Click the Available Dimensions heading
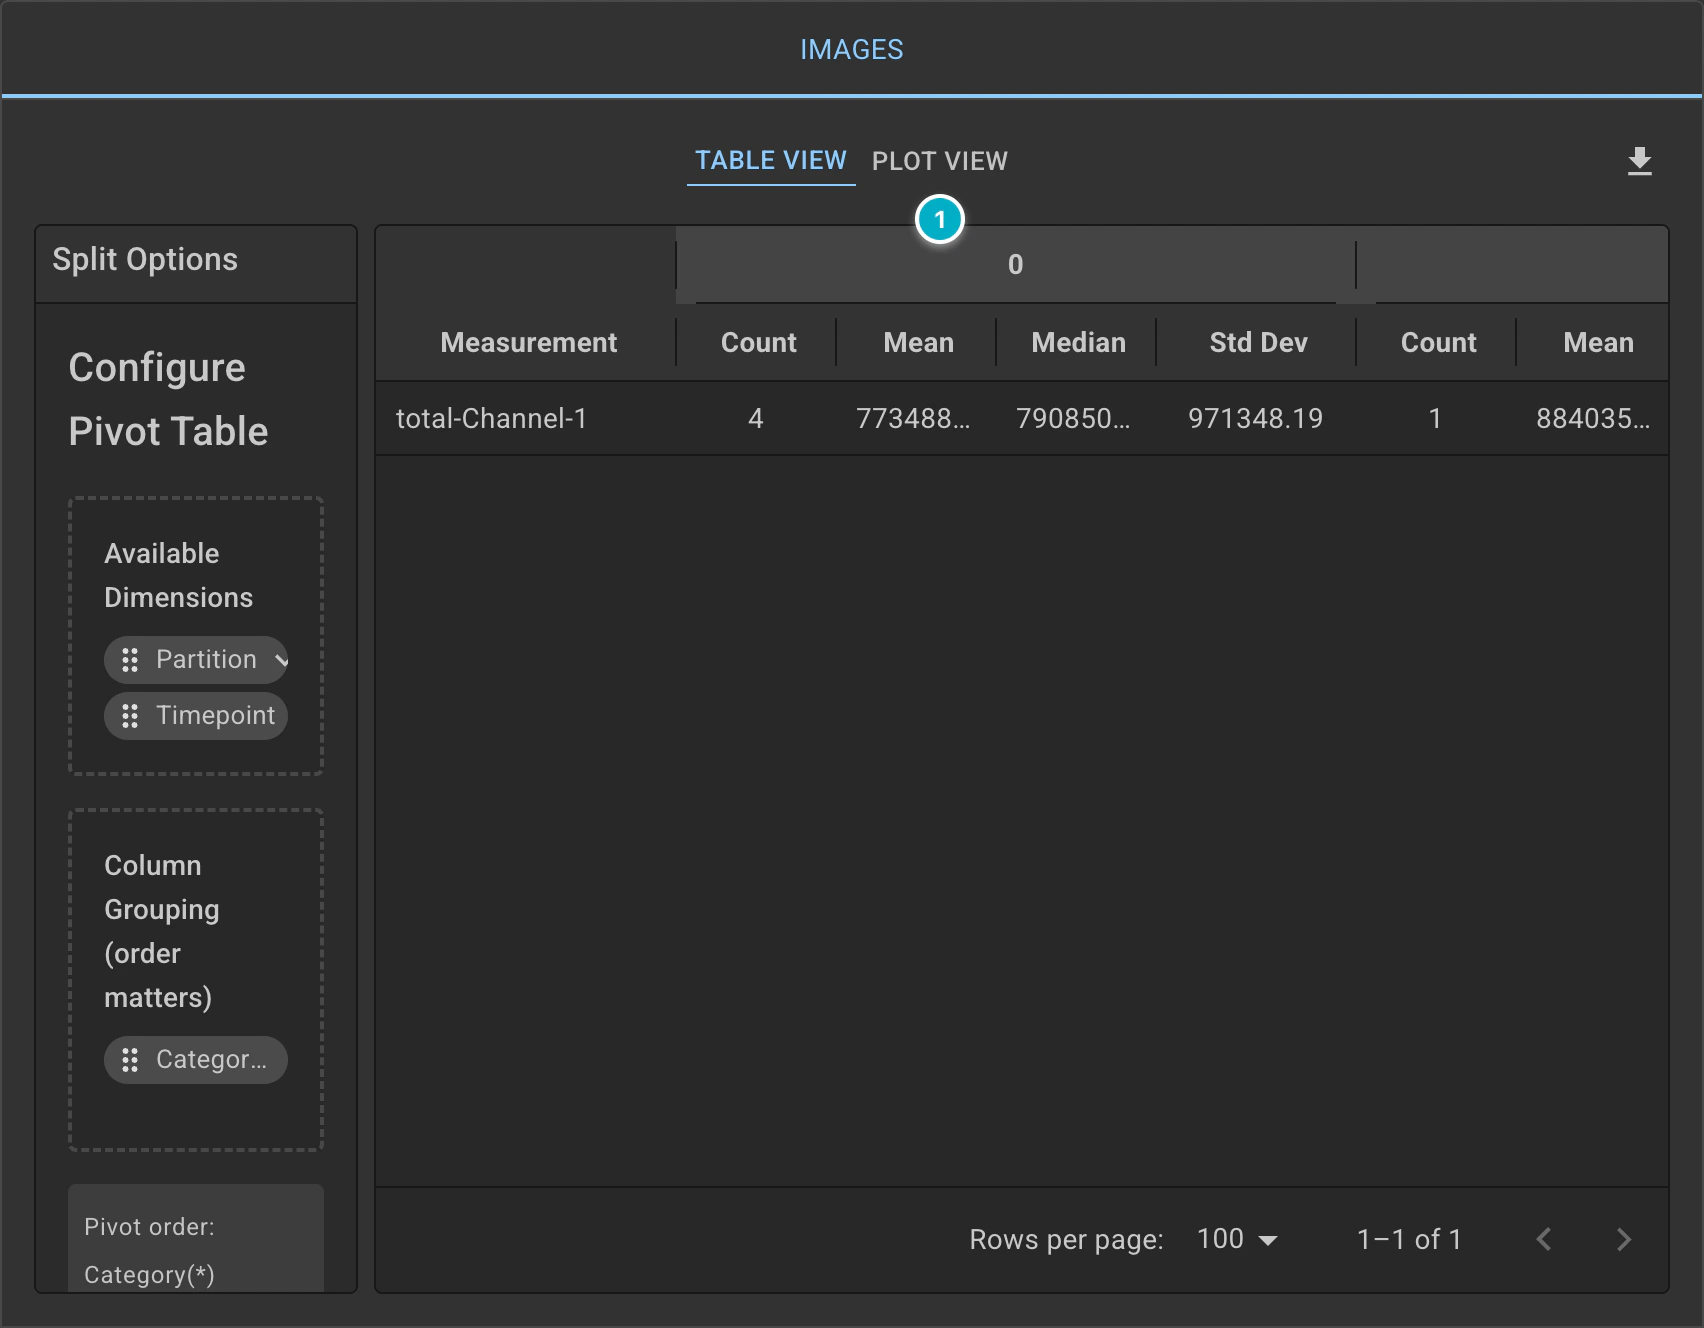 [x=178, y=576]
